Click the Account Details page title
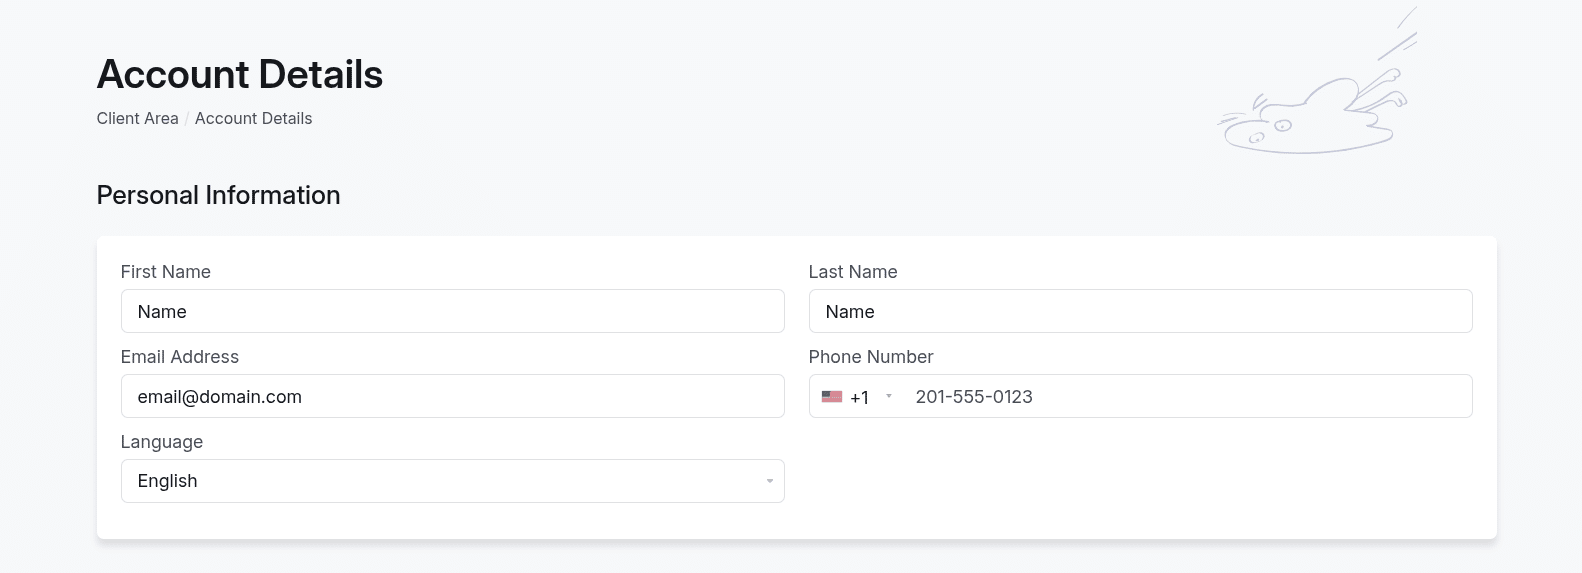The image size is (1582, 573). 239,75
